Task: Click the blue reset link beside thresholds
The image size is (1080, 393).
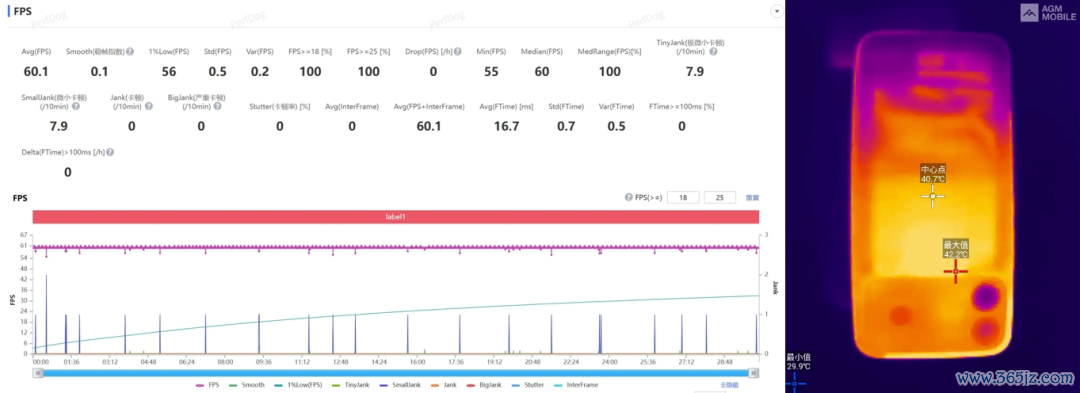Action: pyautogui.click(x=752, y=198)
